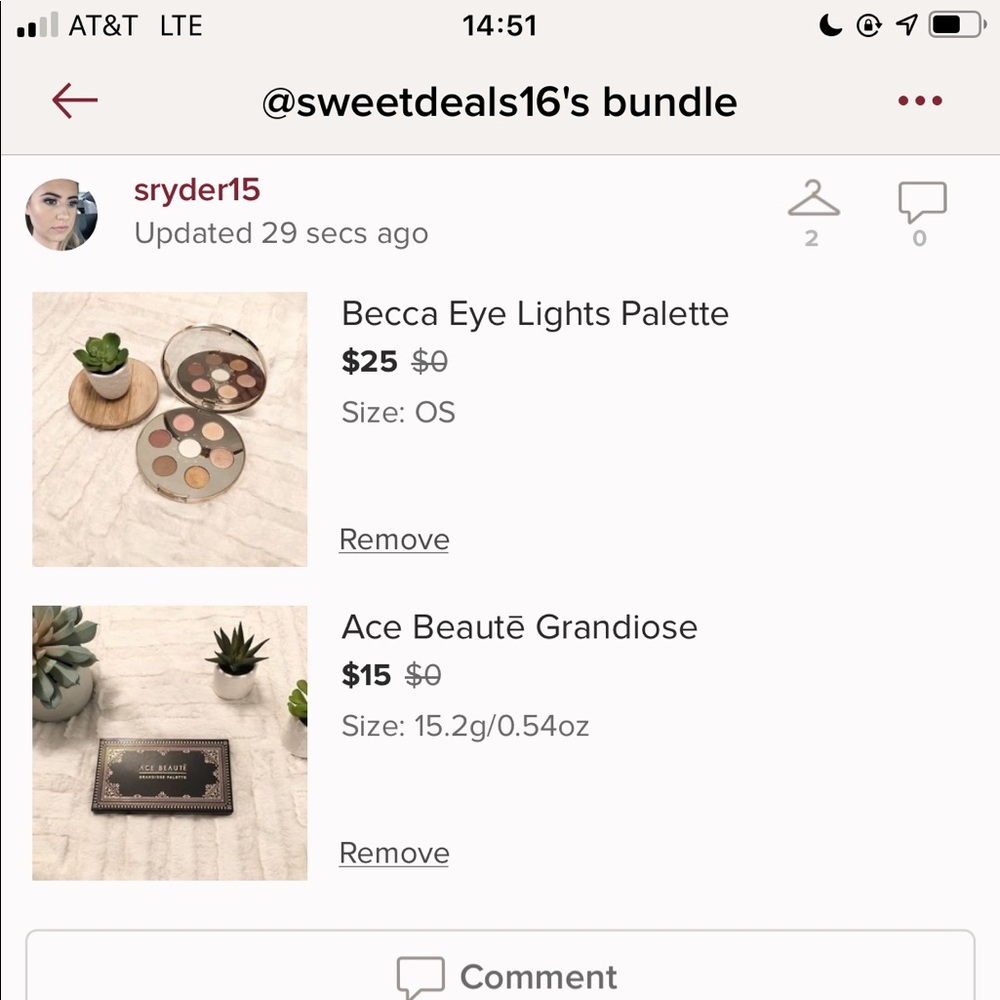Tap the comment bubble icon in Comment button
This screenshot has height=1000, width=1000.
420,977
